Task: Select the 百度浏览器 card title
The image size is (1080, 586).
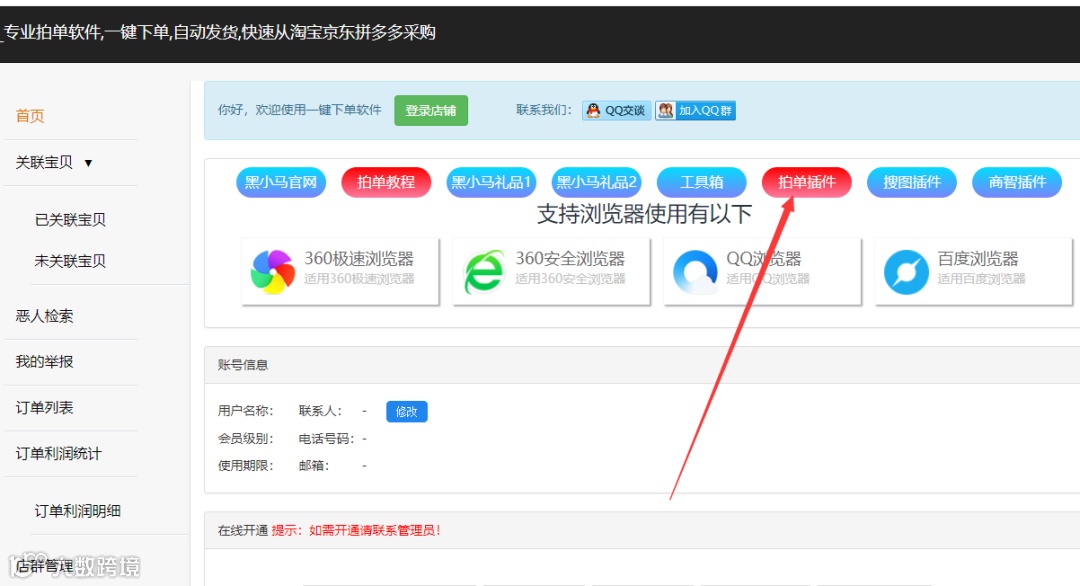Action: pos(977,259)
